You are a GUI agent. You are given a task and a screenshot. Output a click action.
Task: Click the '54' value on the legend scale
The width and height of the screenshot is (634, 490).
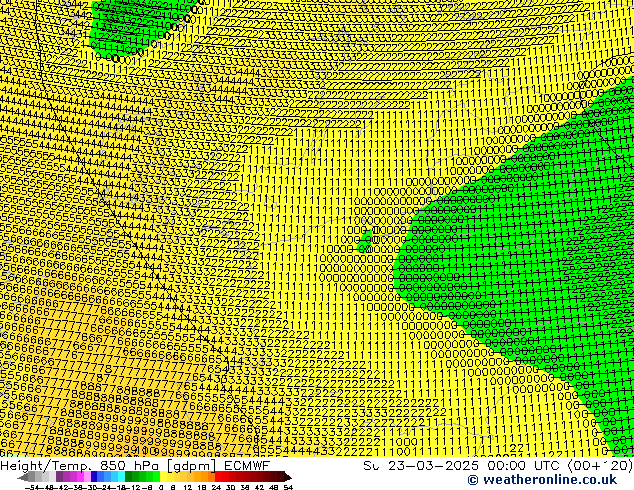click(x=289, y=487)
